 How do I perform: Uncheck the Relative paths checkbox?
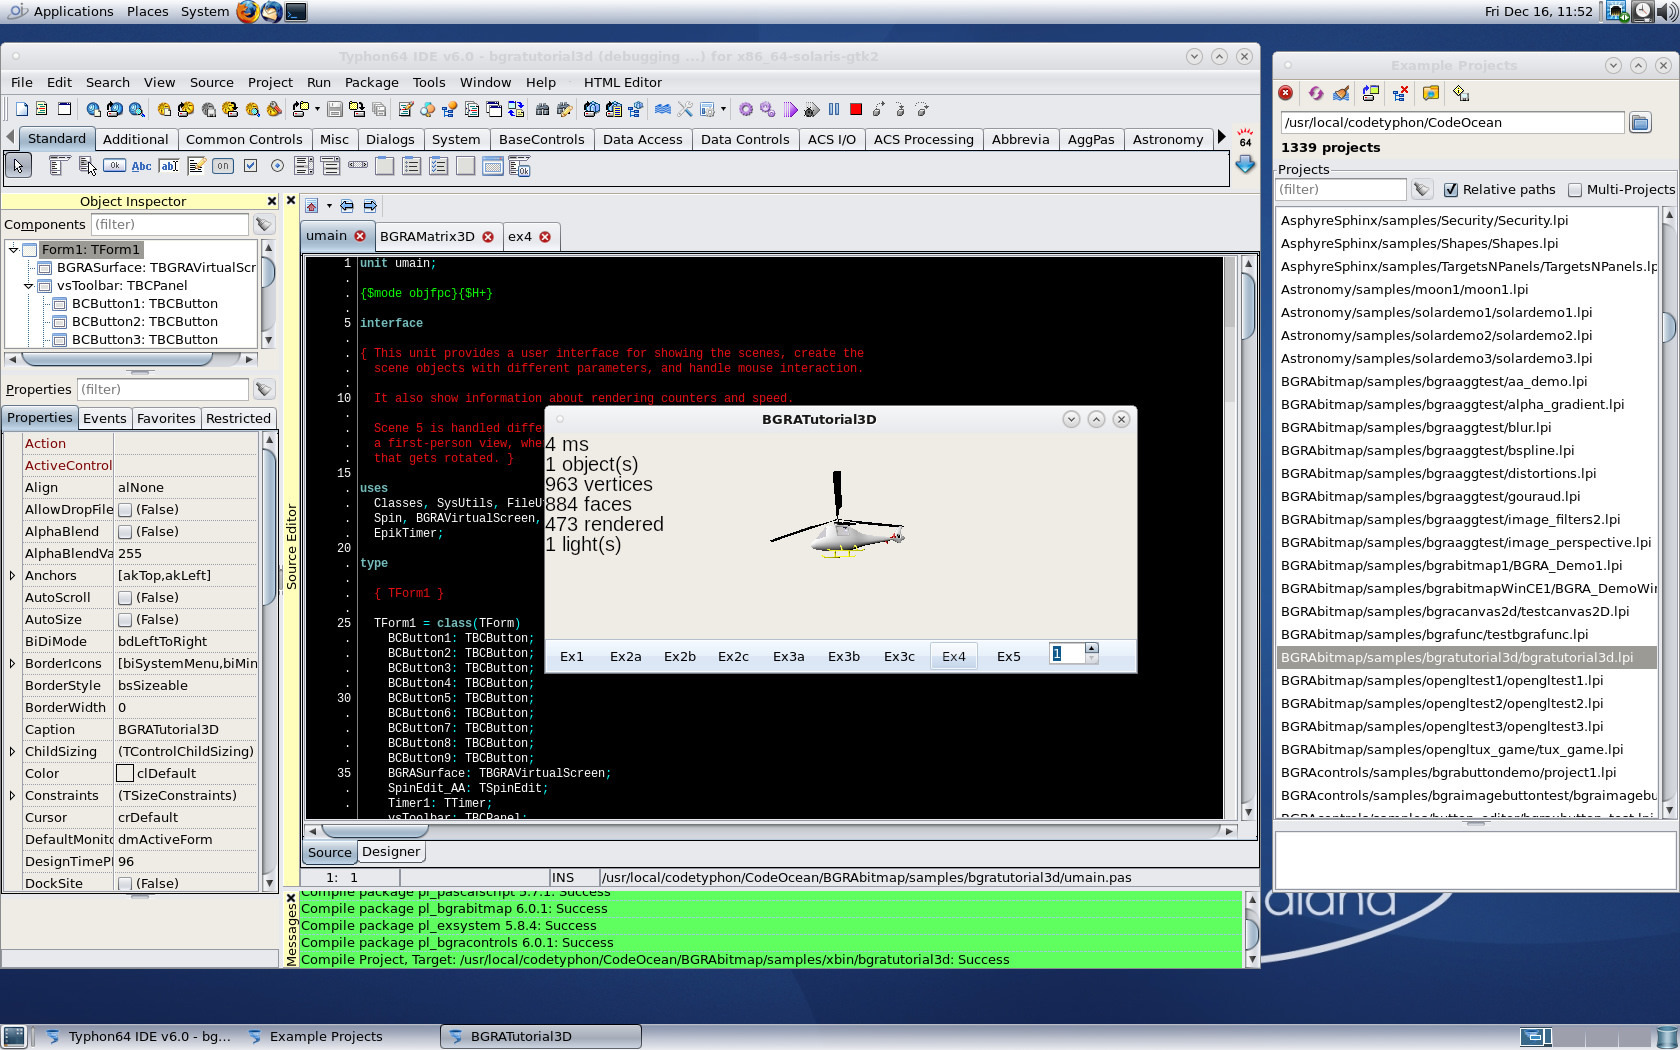[x=1451, y=190]
